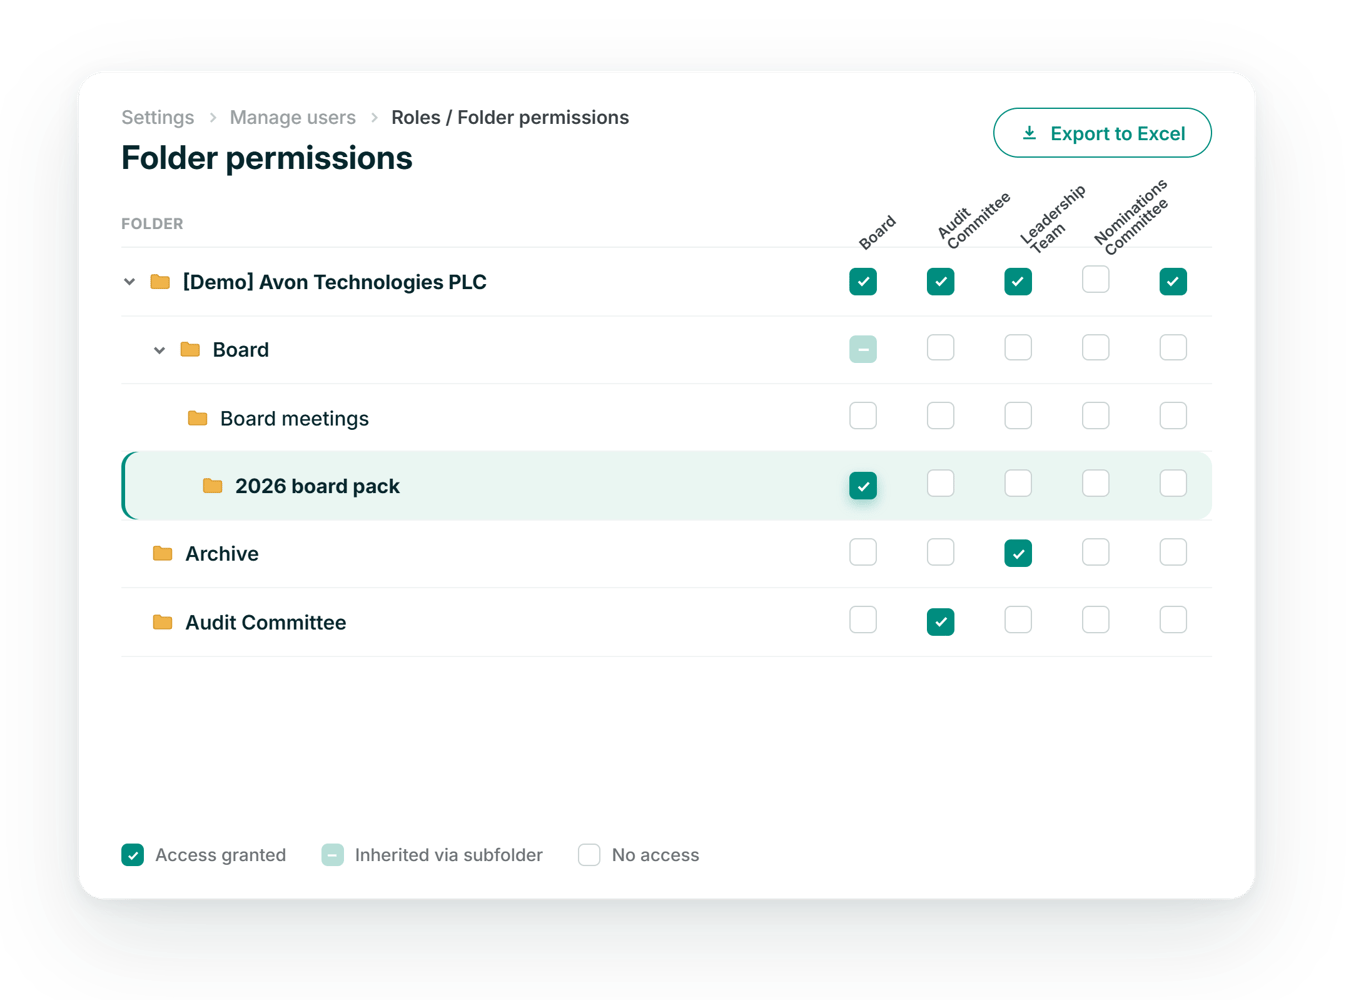Grant Nominations Committee access to Avon Technologies PLC
The width and height of the screenshot is (1356, 1000).
click(x=1096, y=279)
